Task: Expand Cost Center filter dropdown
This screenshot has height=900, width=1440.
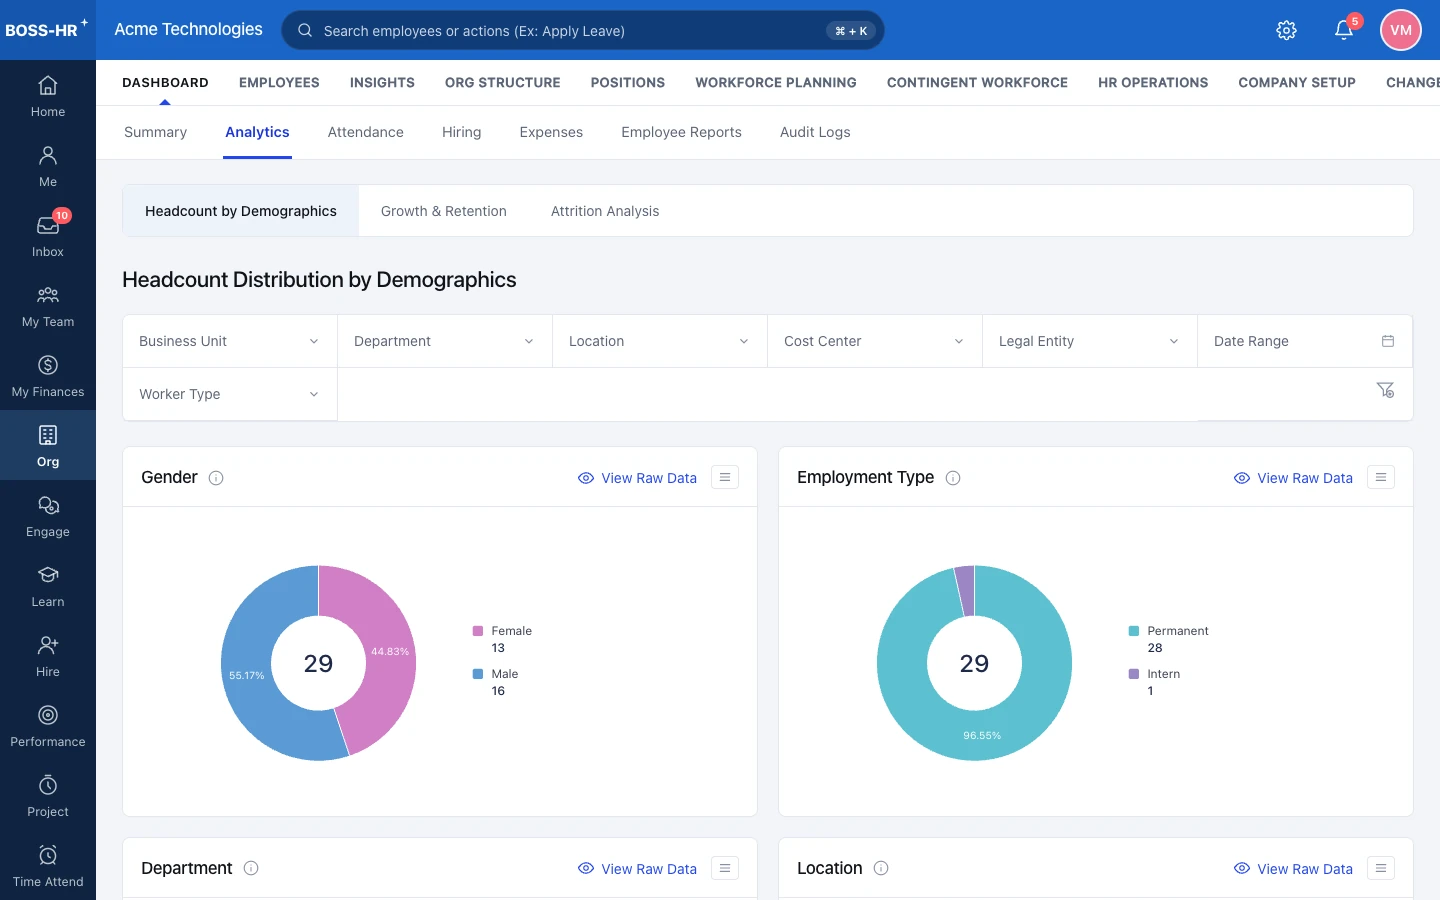Action: 875,341
